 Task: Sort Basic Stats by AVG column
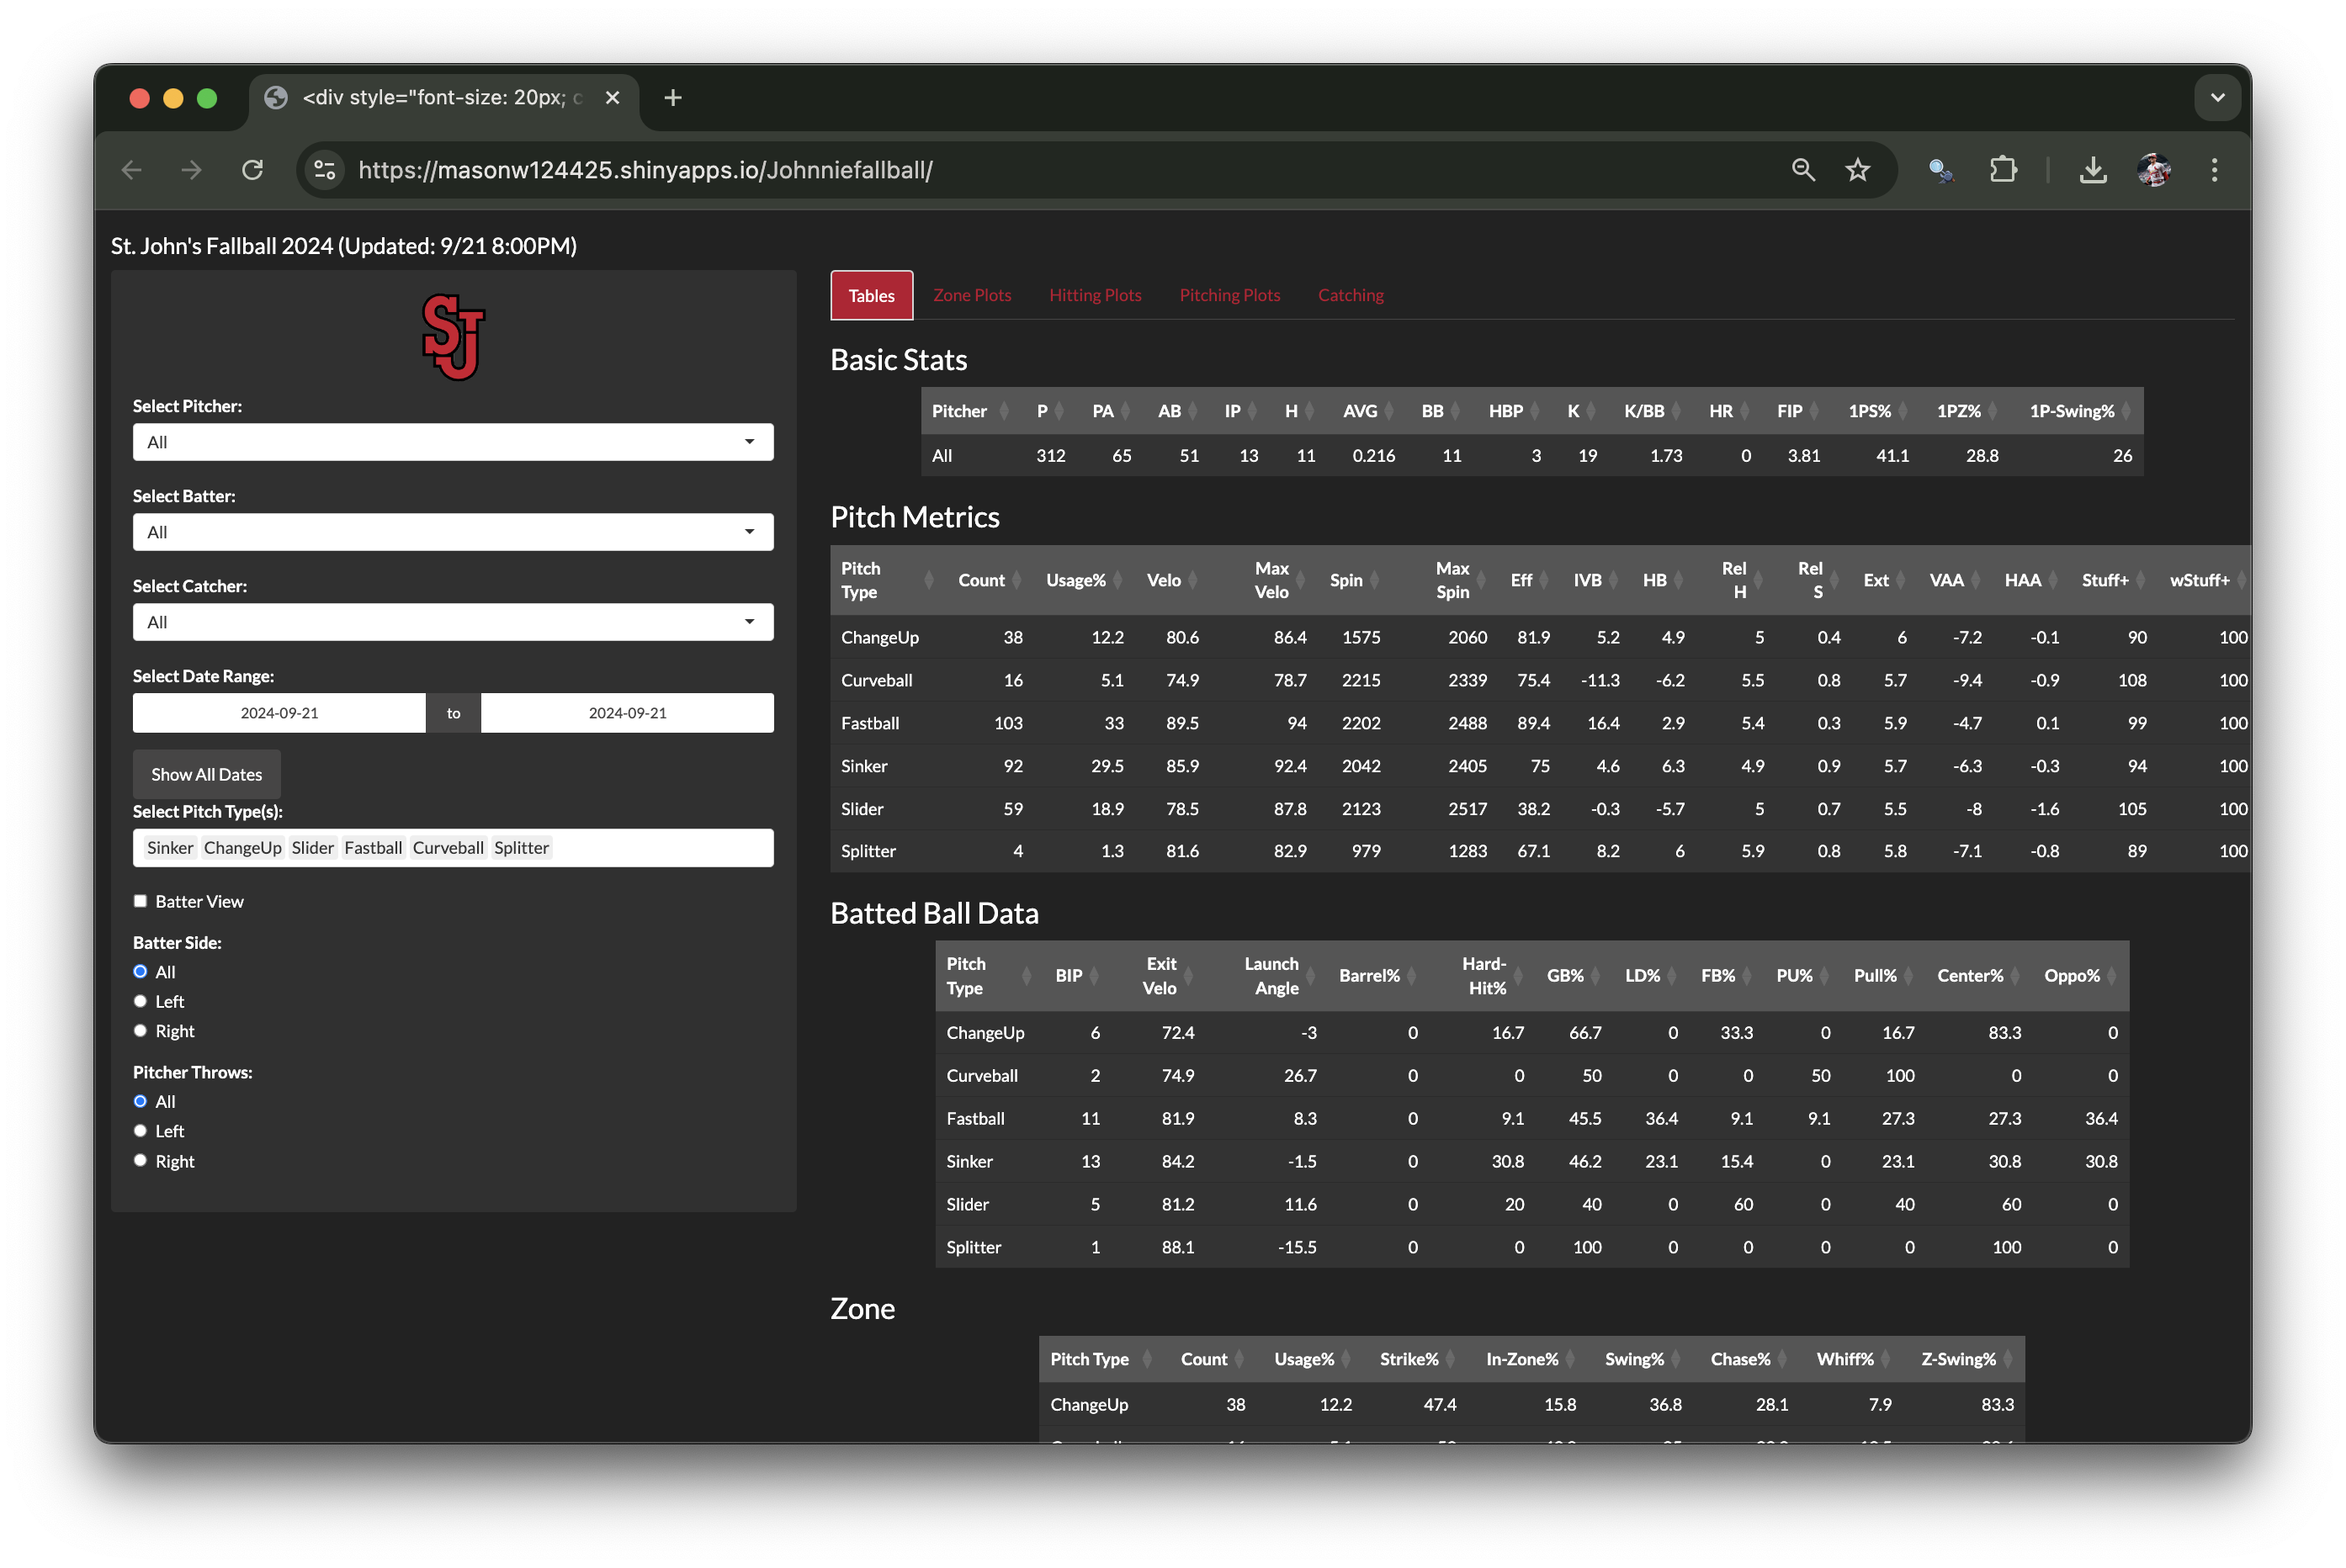tap(1369, 411)
